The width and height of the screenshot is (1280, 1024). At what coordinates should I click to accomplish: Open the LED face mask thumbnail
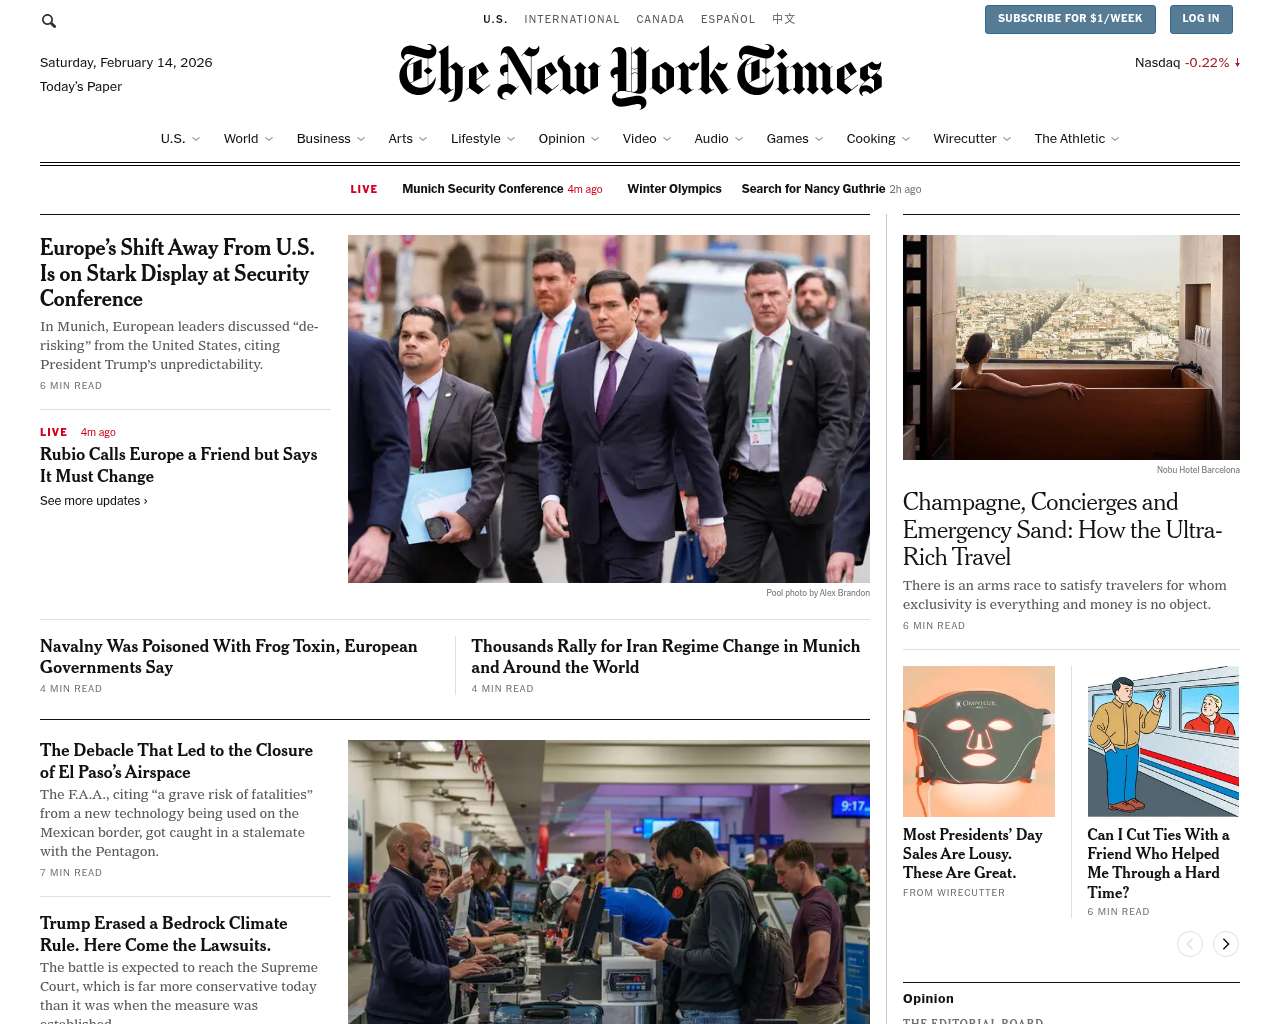click(x=979, y=741)
